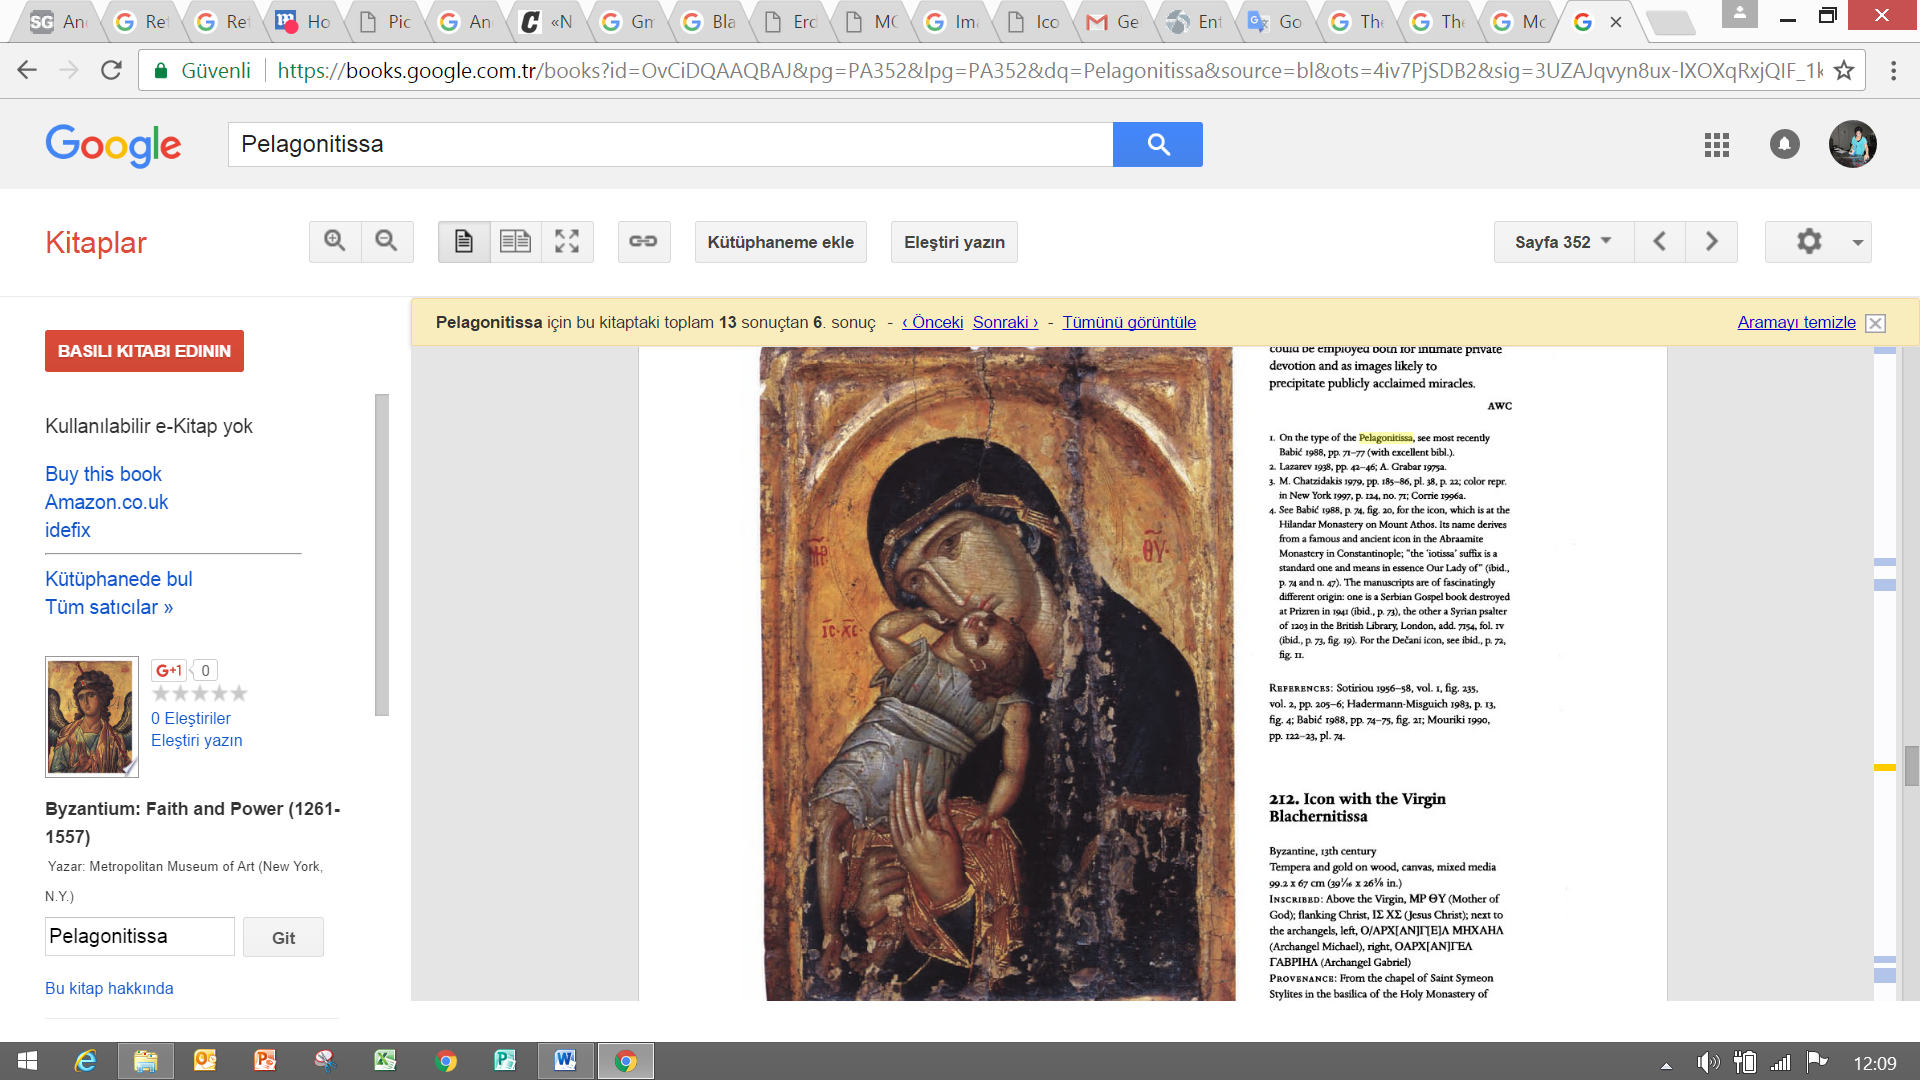Open File Explorer from taskbar
Image resolution: width=1920 pixels, height=1080 pixels.
click(146, 1061)
